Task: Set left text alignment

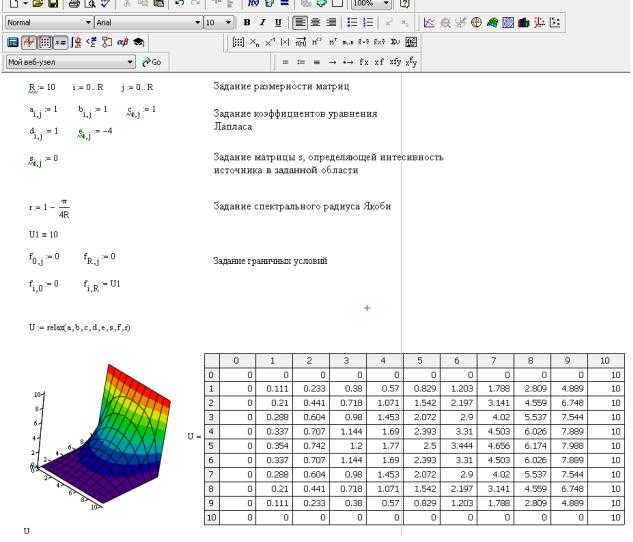Action: coord(300,23)
